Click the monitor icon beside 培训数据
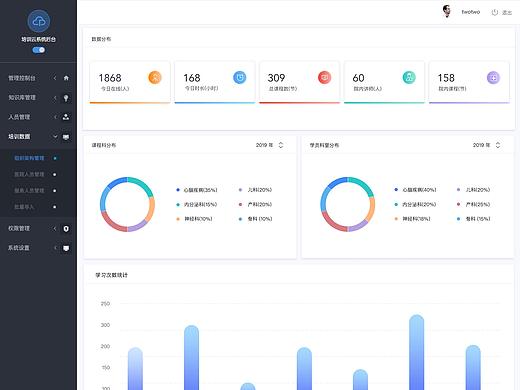The image size is (520, 390). coord(66,137)
